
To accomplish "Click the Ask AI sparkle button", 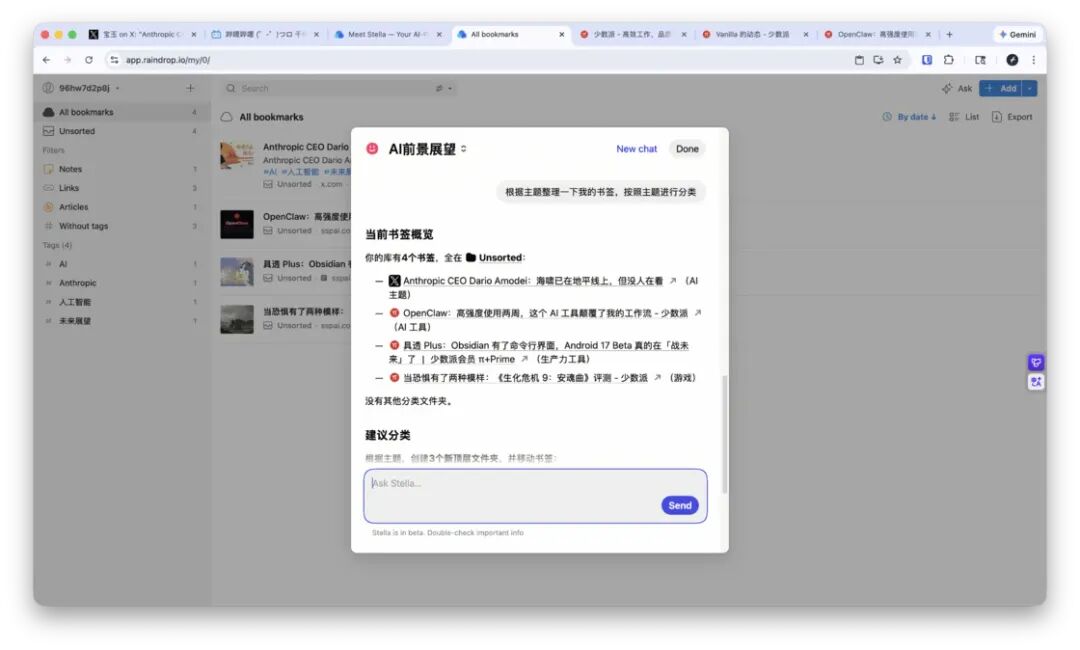I will coord(957,88).
